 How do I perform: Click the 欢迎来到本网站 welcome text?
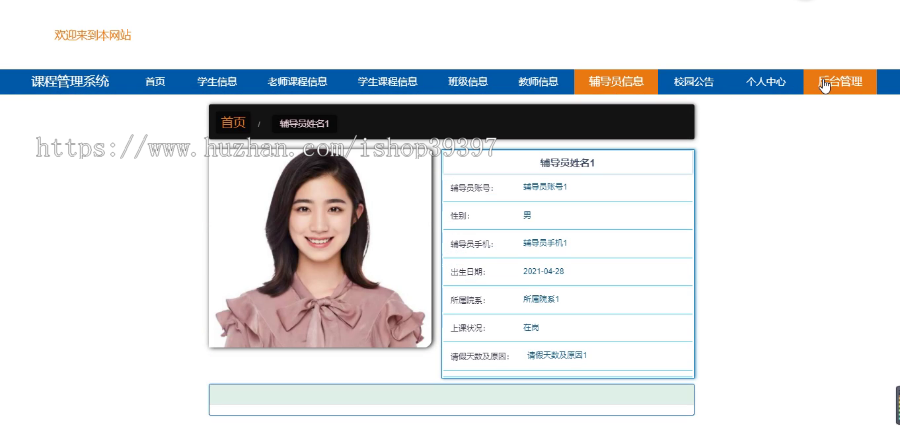93,35
